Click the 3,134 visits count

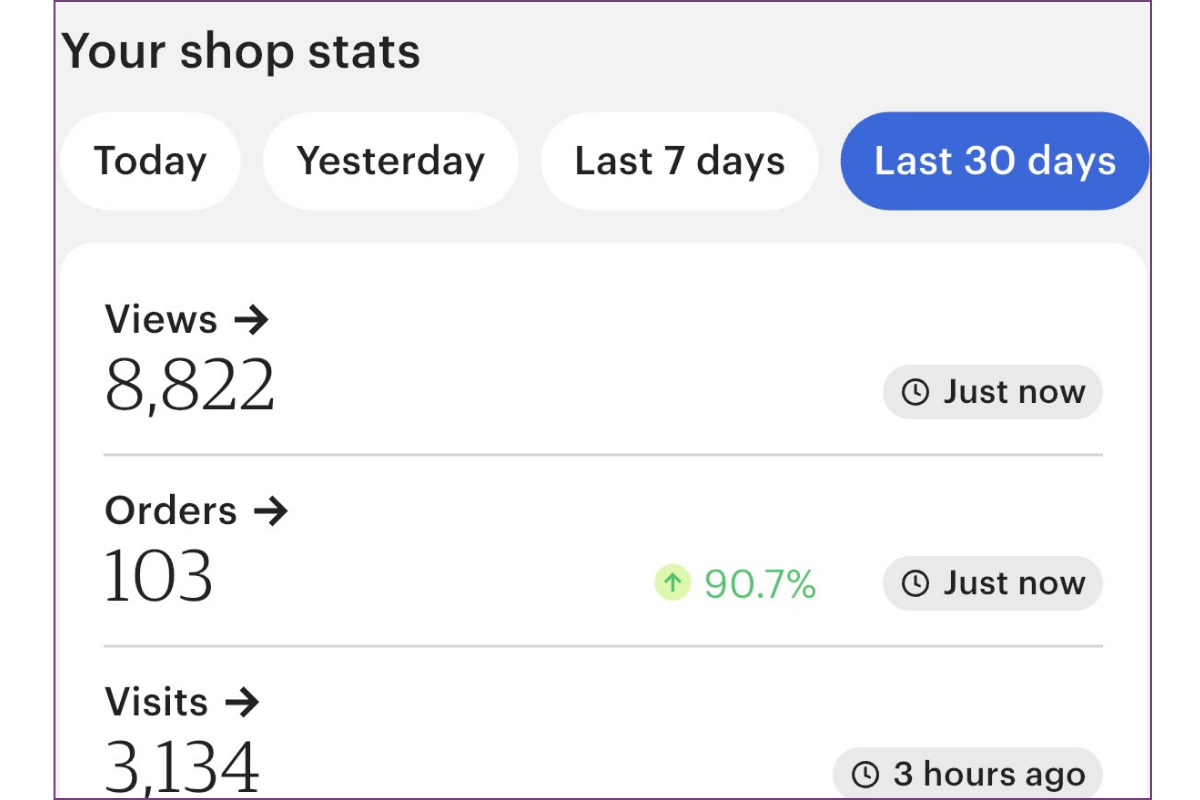[x=182, y=768]
